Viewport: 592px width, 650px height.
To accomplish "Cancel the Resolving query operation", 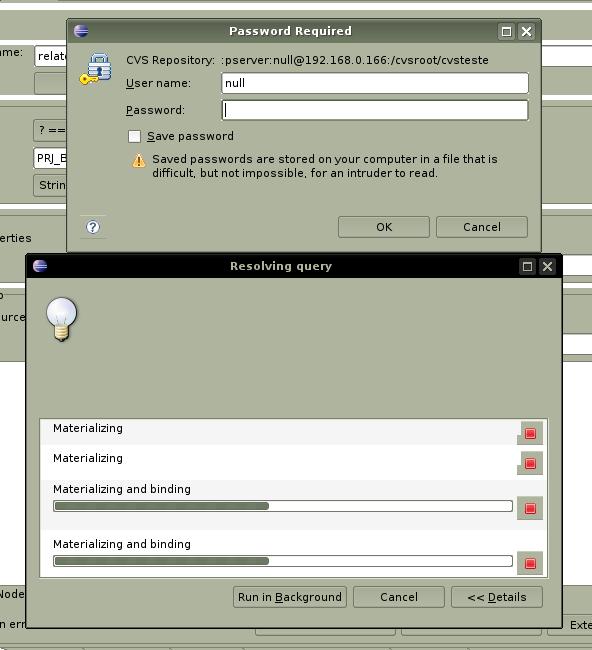I will click(x=399, y=597).
